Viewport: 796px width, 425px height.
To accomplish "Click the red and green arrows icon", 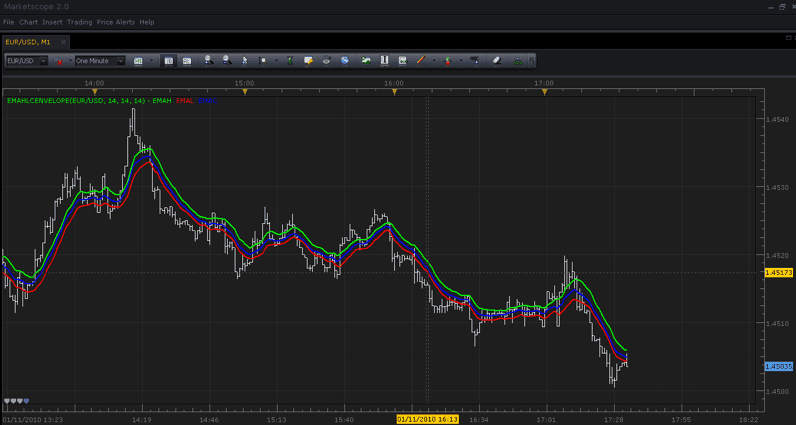I will pyautogui.click(x=448, y=61).
